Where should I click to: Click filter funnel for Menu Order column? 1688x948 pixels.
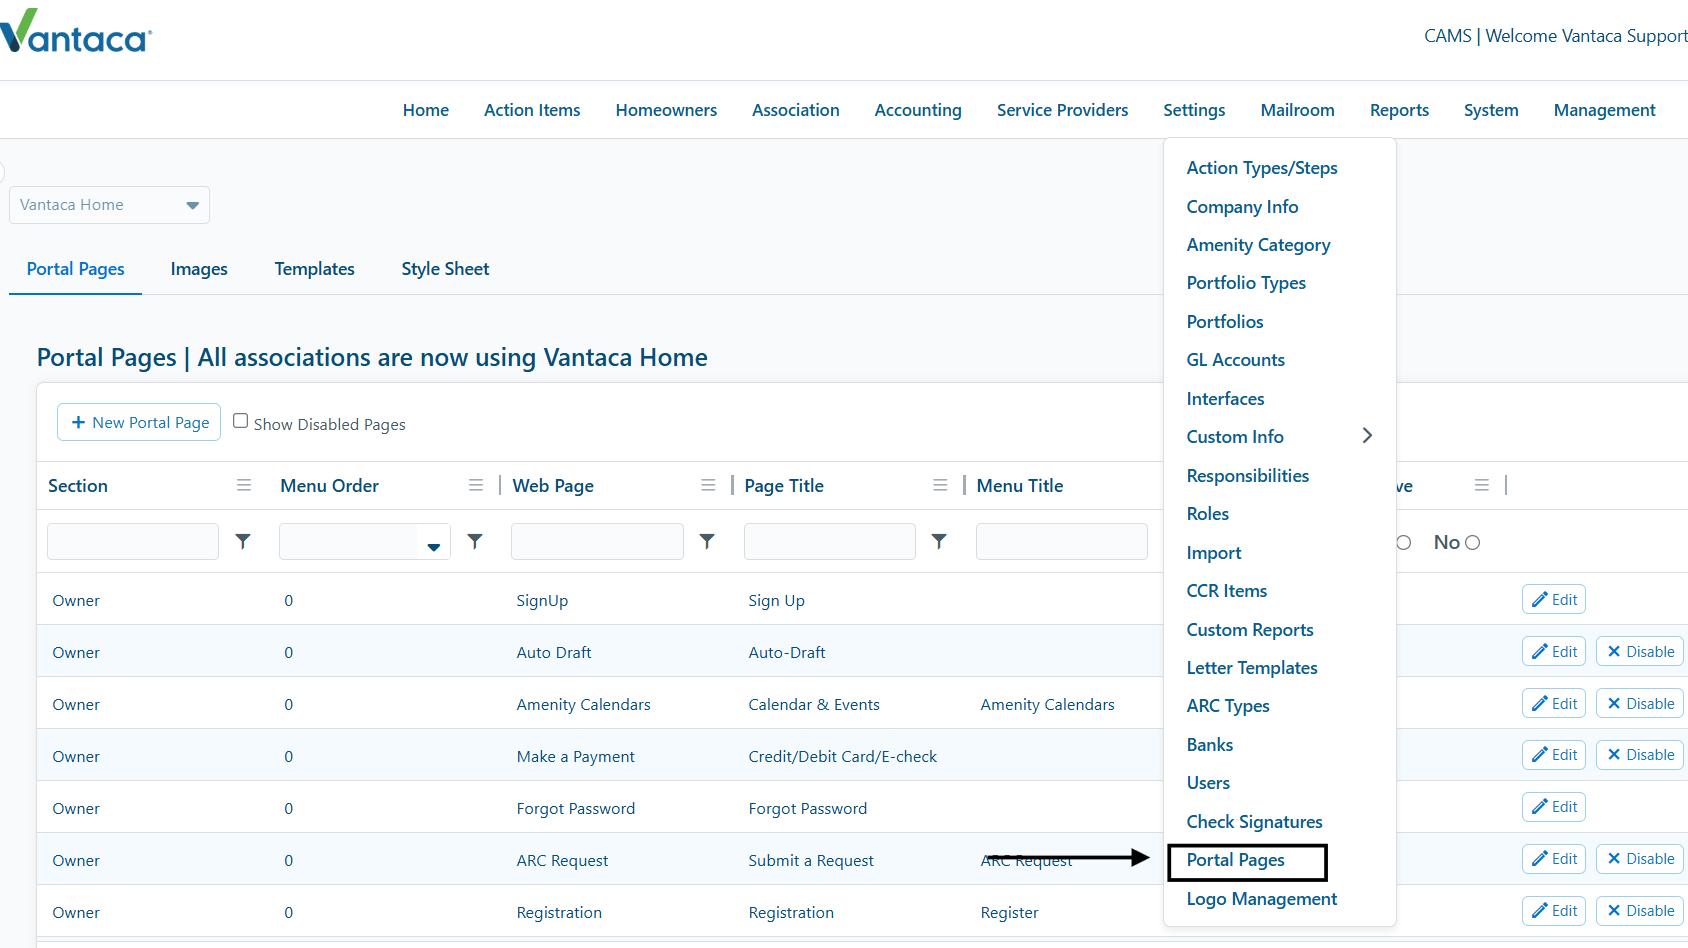(x=475, y=541)
